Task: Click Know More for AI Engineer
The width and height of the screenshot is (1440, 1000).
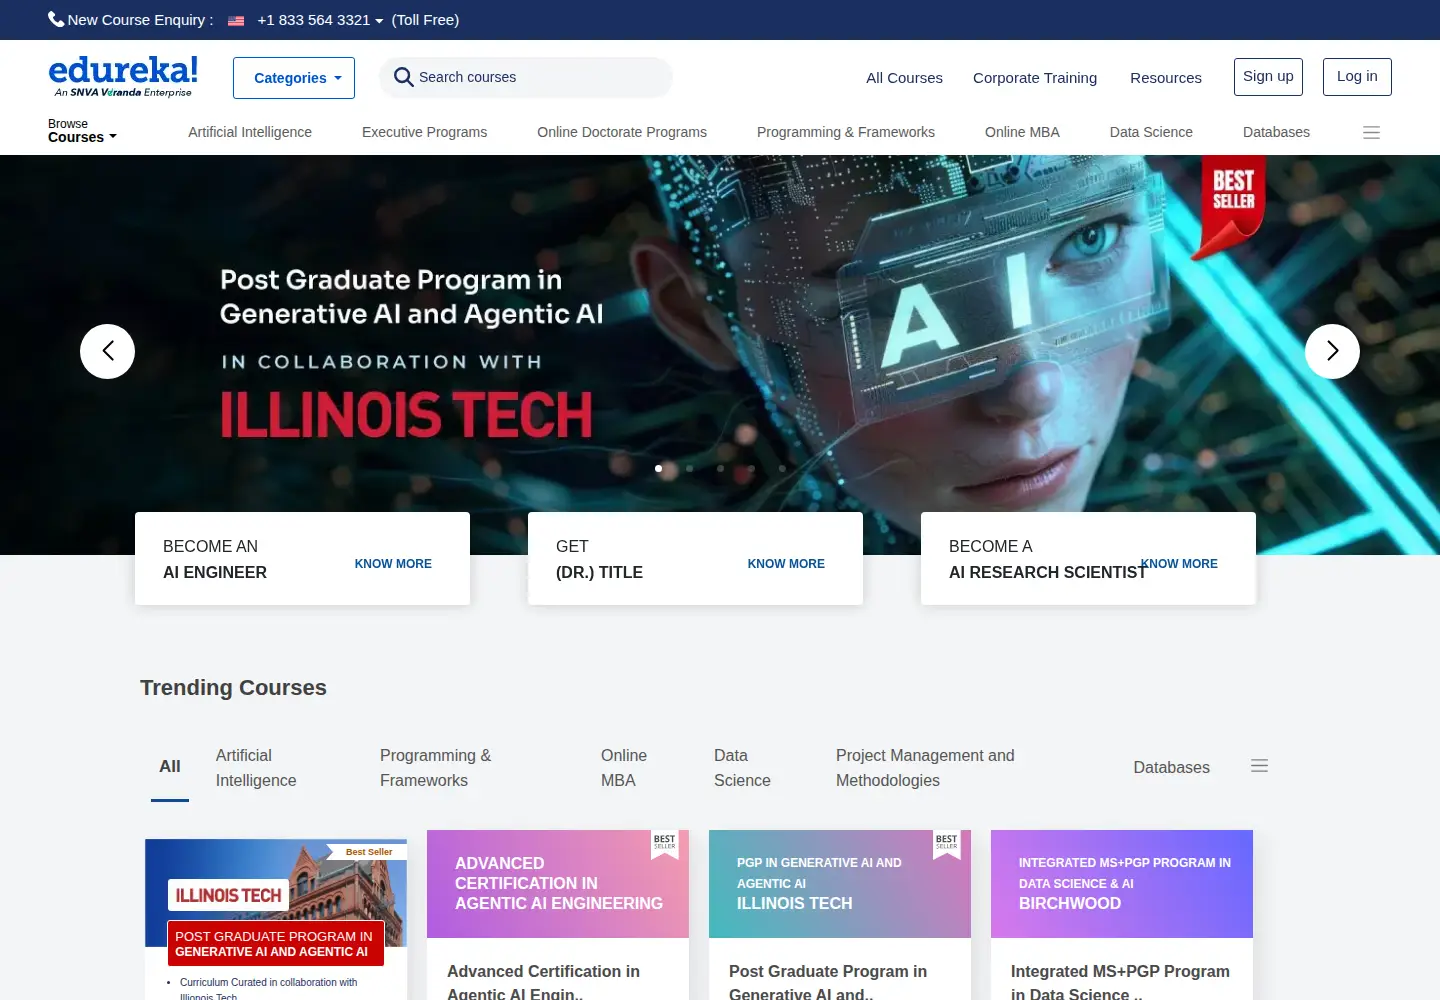Action: [393, 564]
